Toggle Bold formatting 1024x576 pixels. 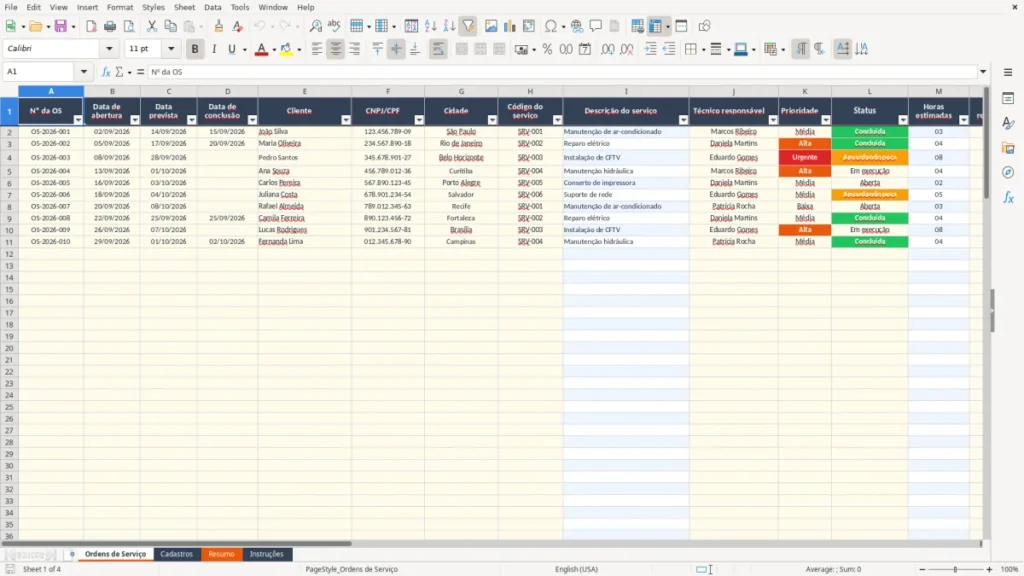tap(195, 49)
